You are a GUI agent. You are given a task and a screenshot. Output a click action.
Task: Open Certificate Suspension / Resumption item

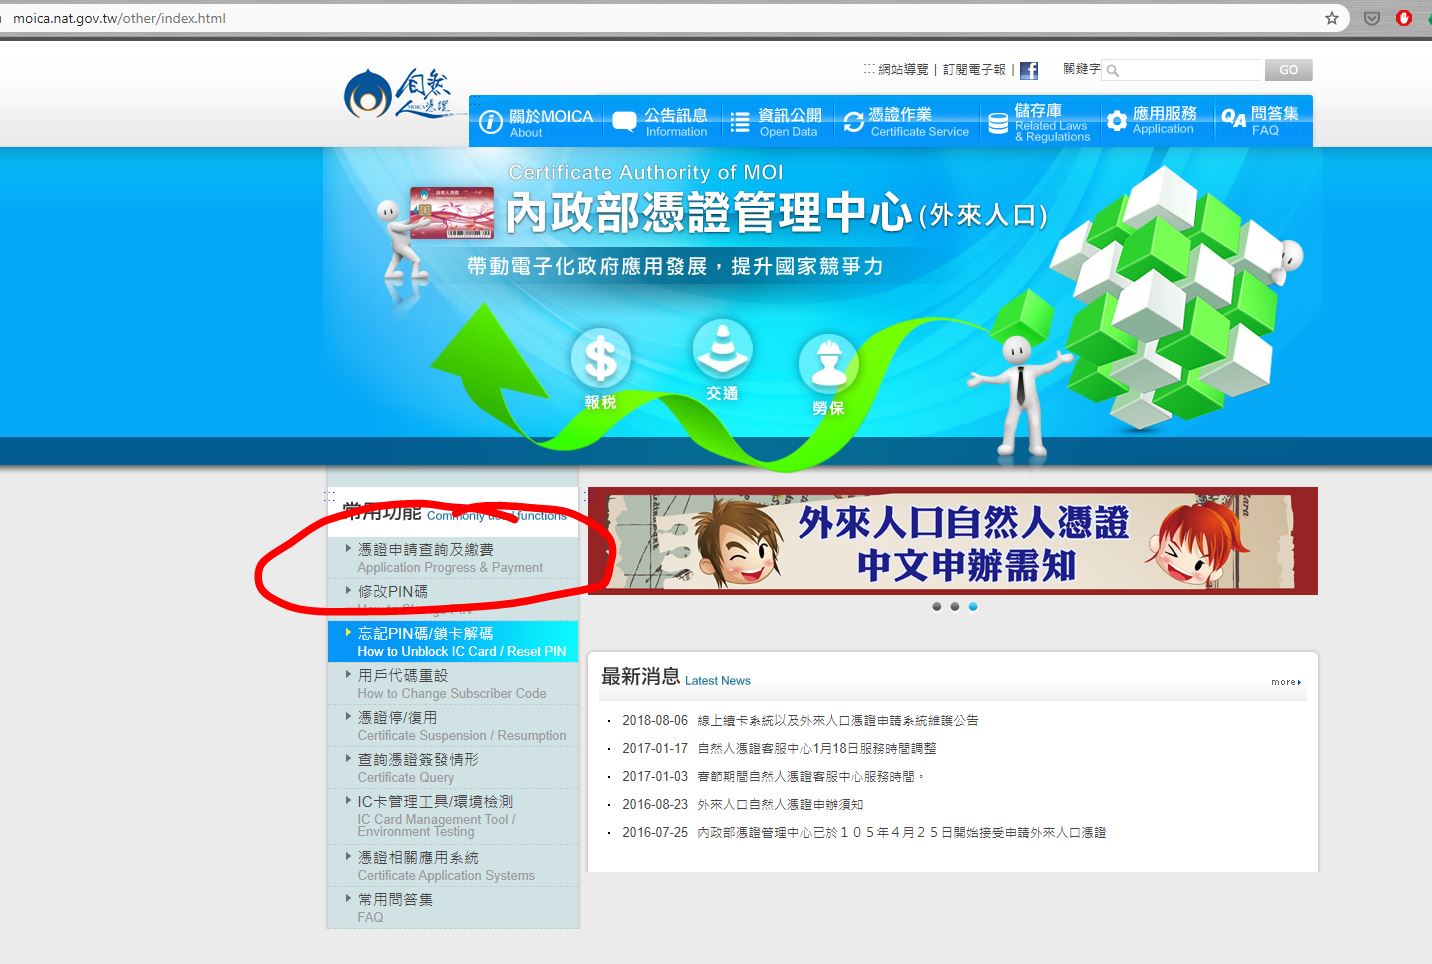460,726
